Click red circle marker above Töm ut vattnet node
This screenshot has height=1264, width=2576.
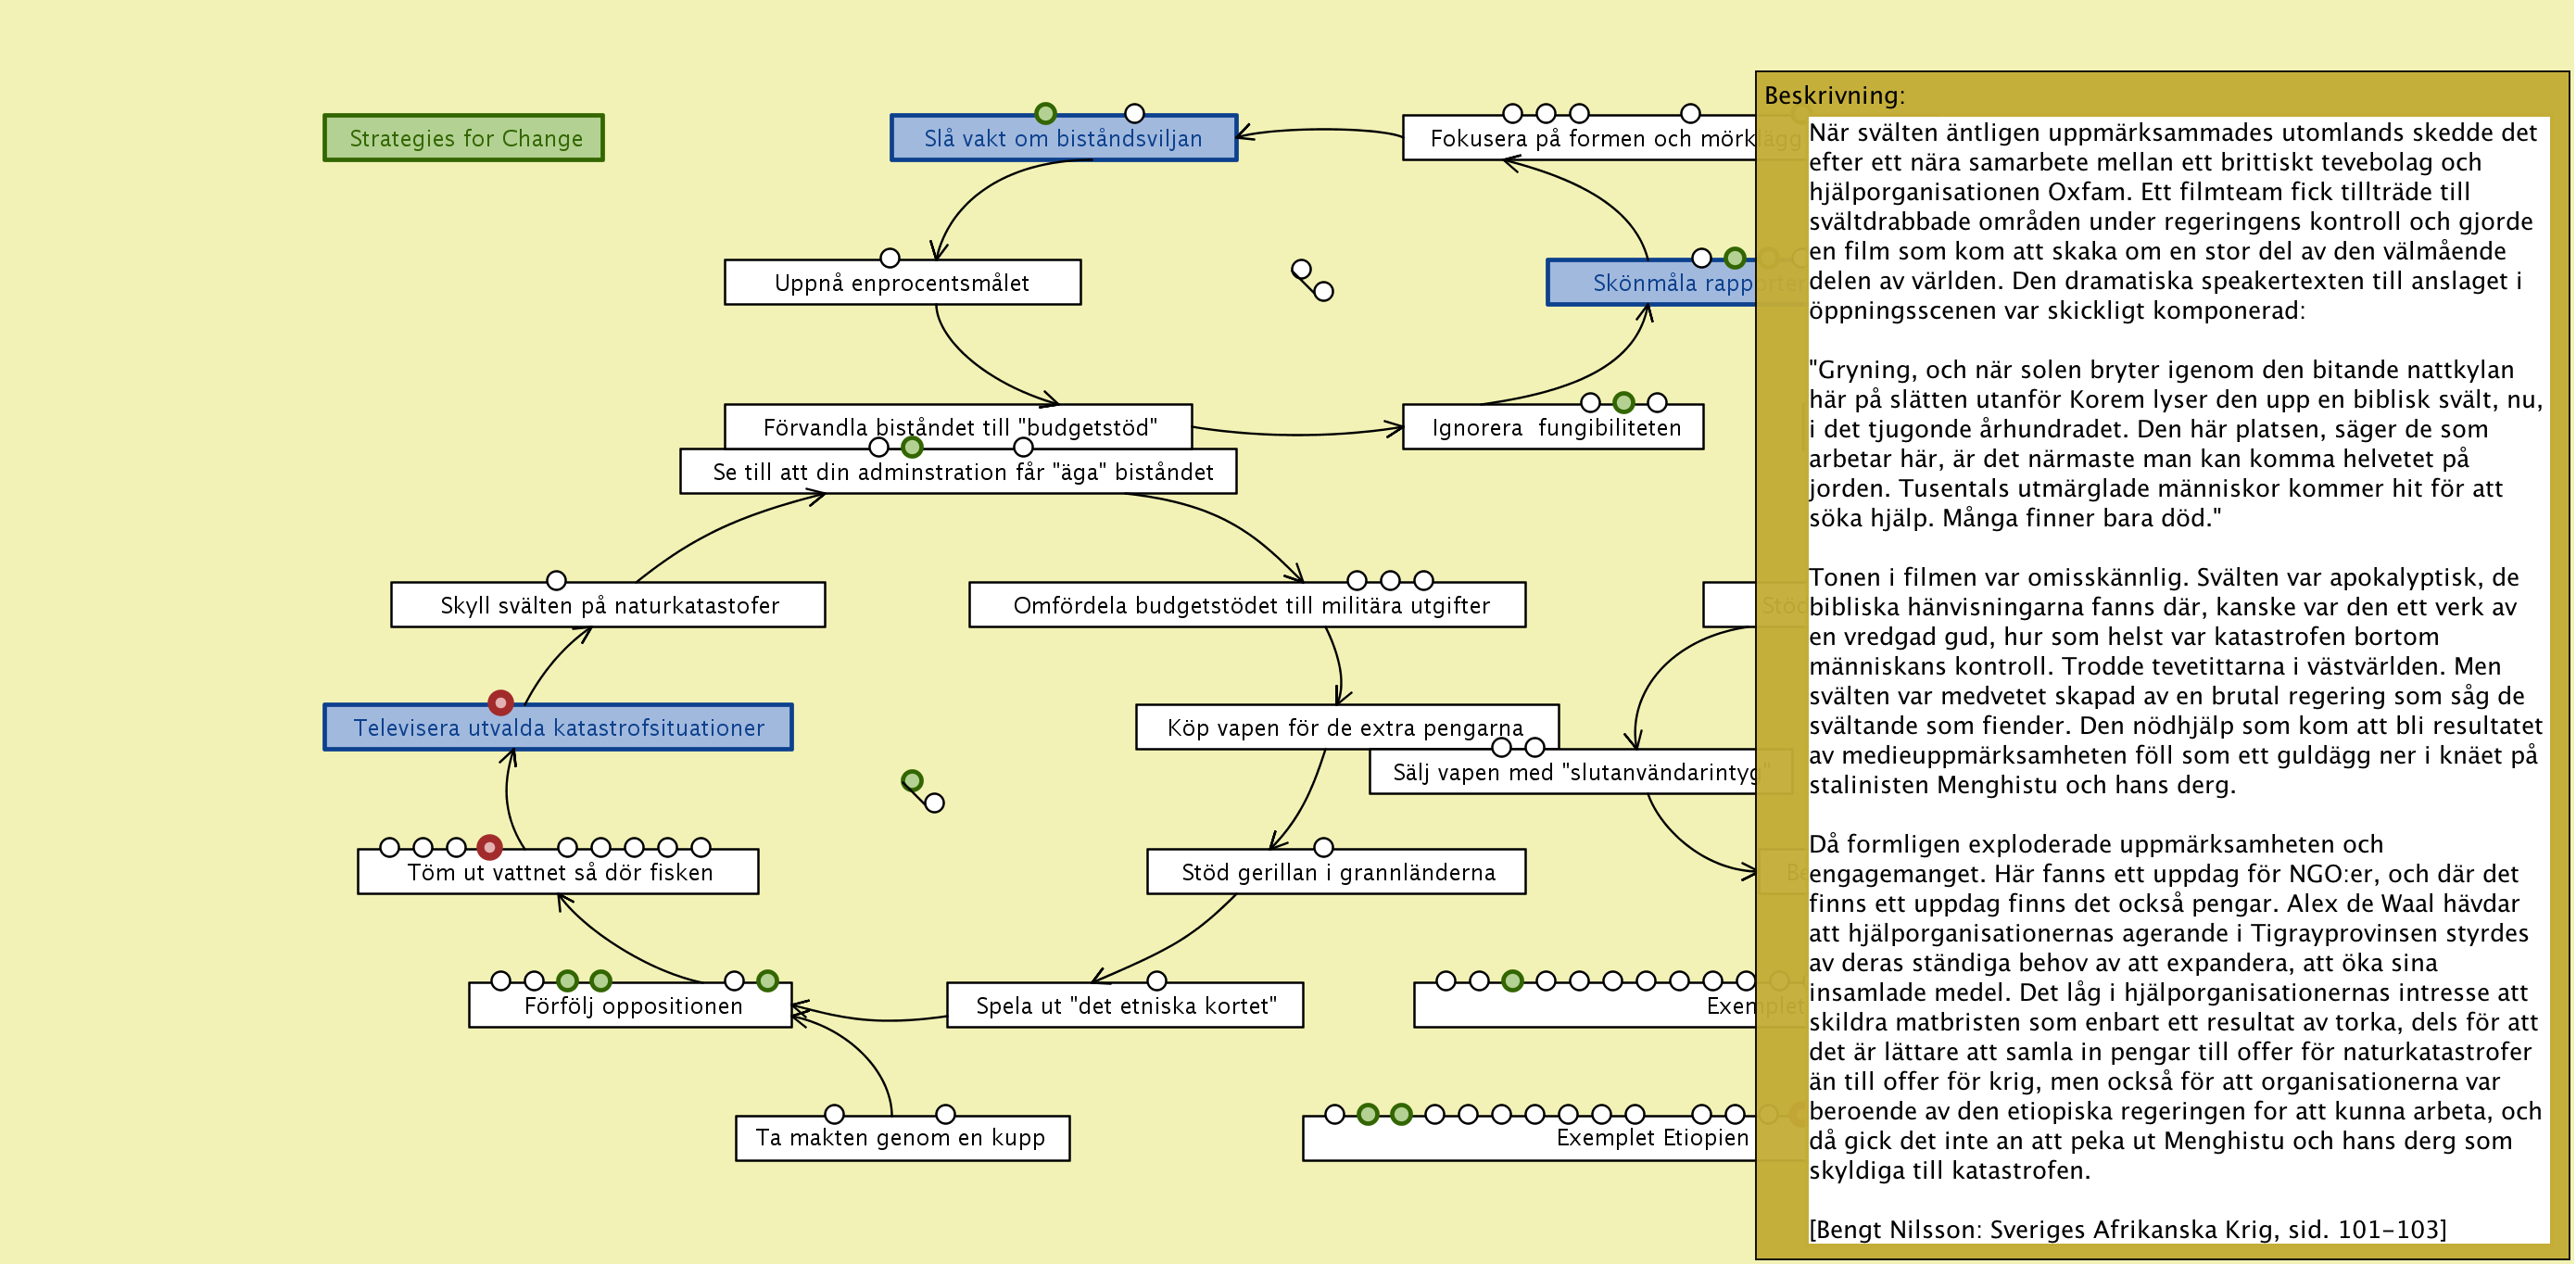coord(489,848)
